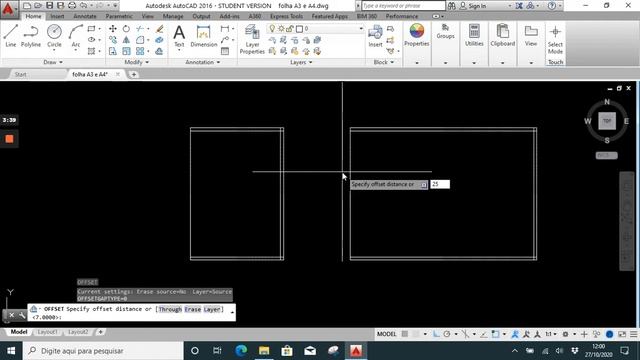Click the TOP face of ViewCube
Screen dimensions: 640x360
(607, 121)
